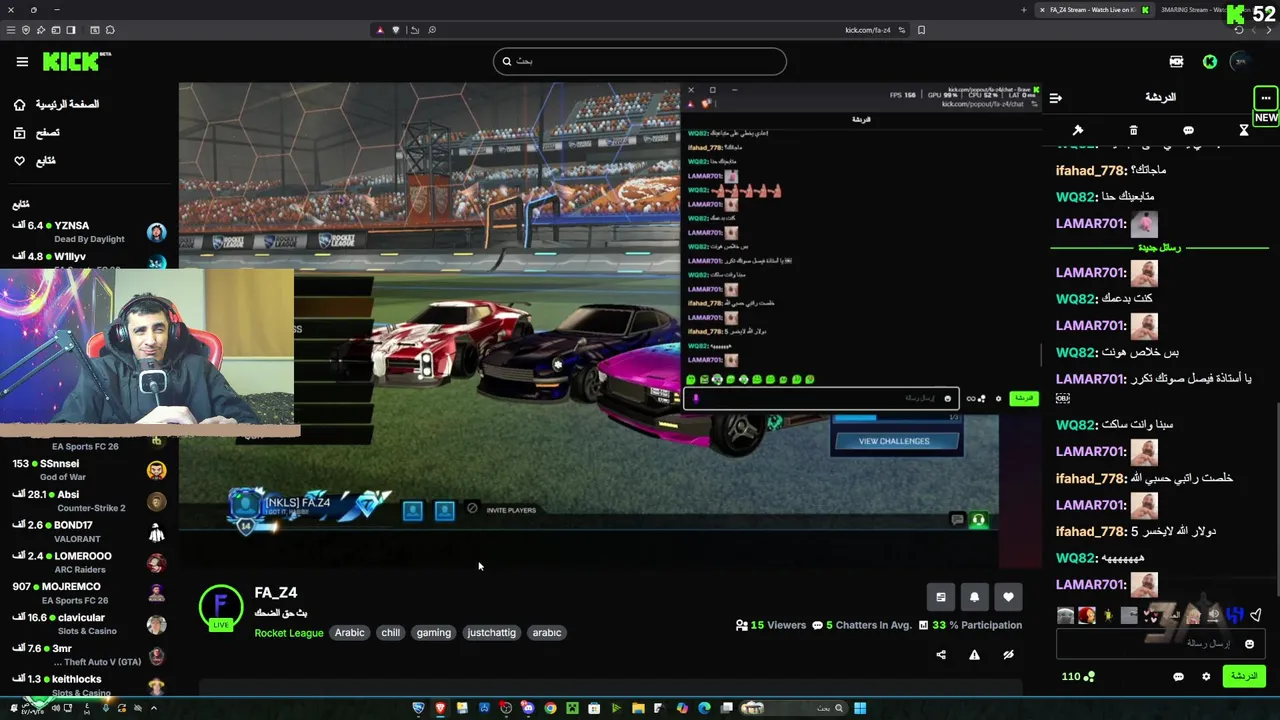Open chat settings gear icon

click(x=1206, y=677)
